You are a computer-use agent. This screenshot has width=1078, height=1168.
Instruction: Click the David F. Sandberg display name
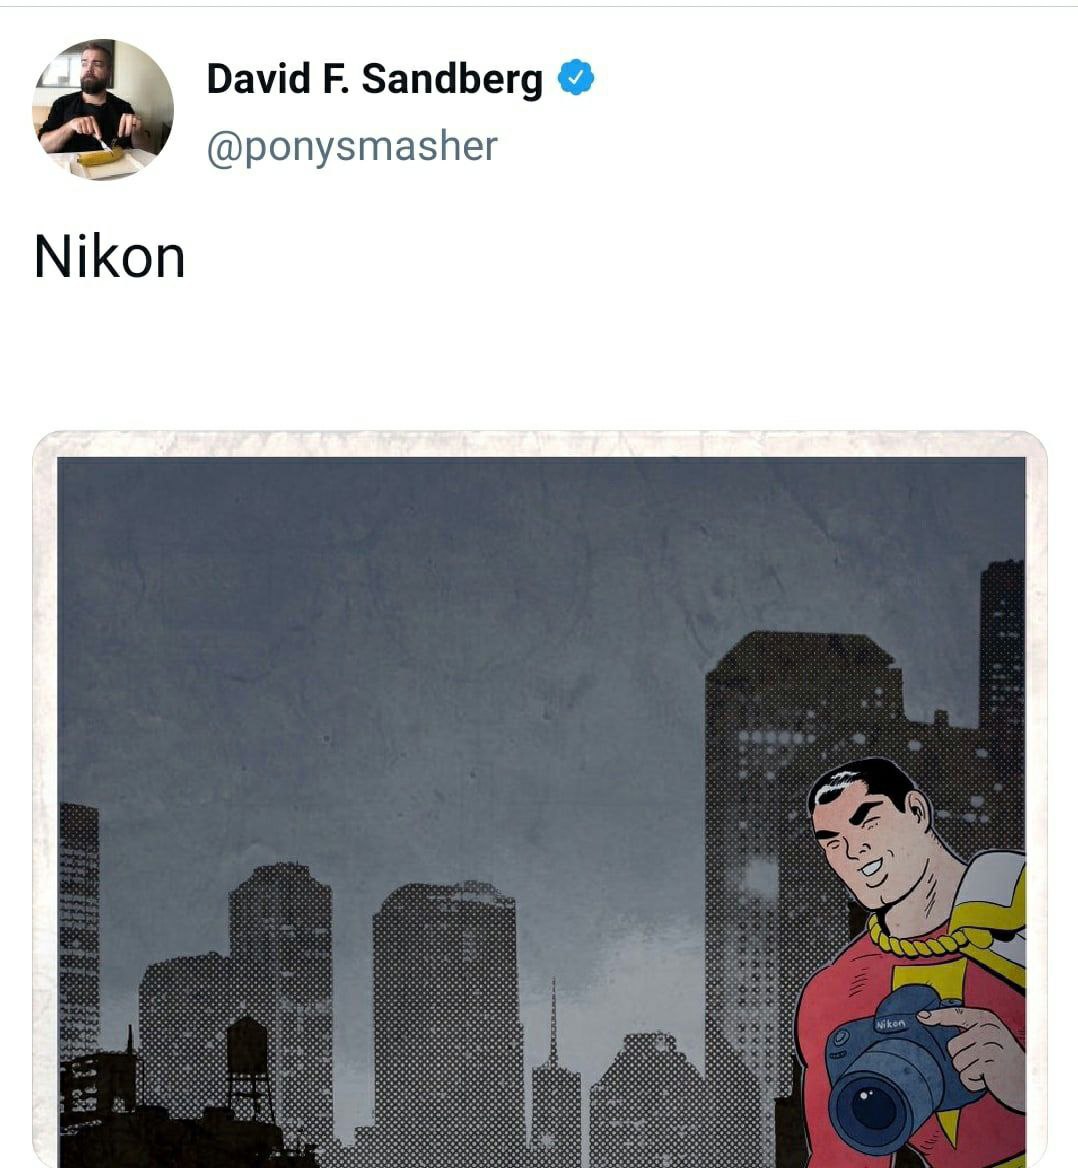375,79
